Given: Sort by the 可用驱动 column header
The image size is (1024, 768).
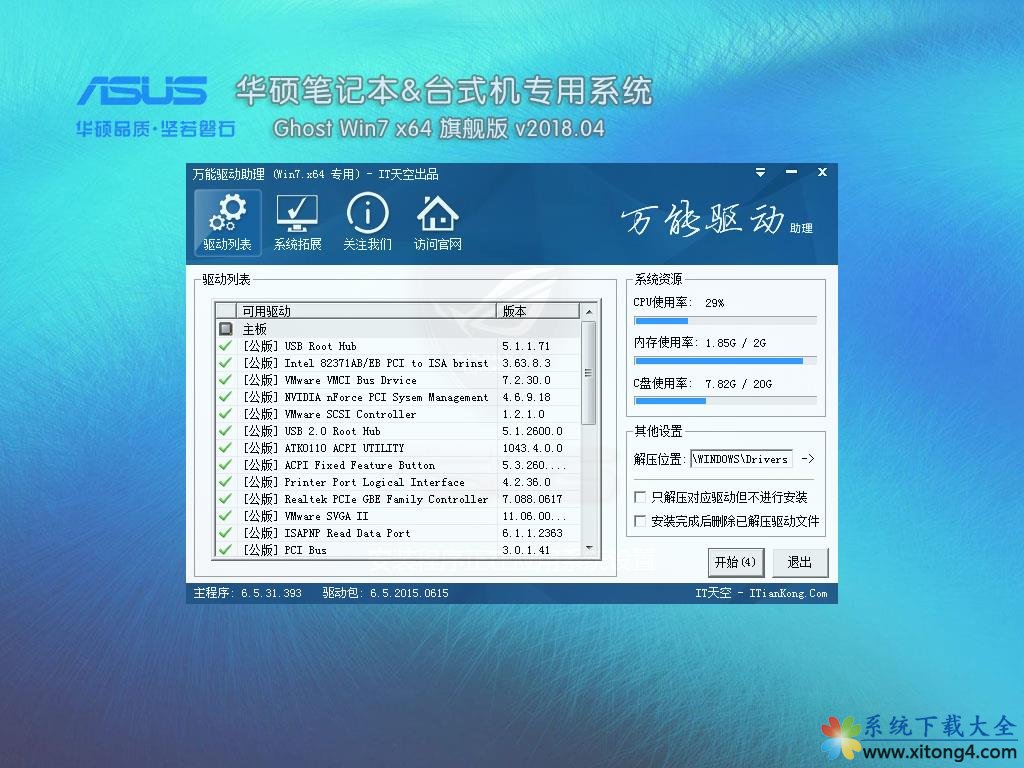Looking at the screenshot, I should (366, 311).
